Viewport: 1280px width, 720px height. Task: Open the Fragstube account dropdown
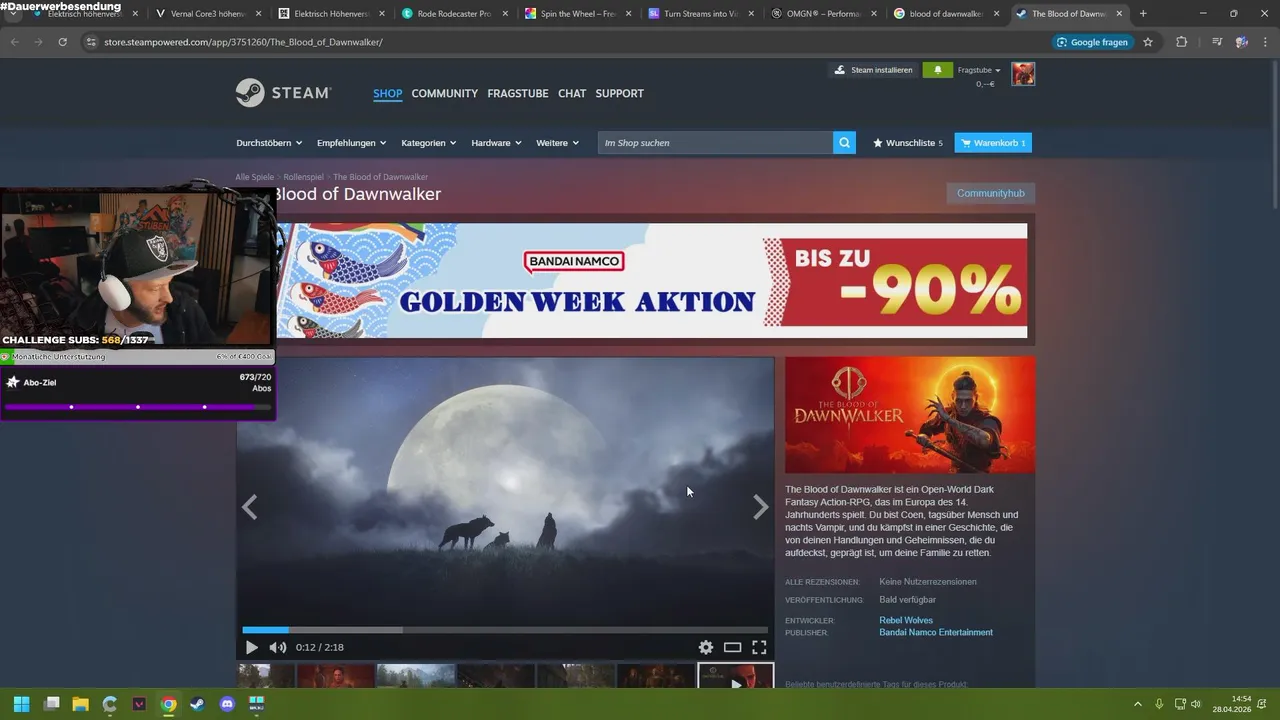click(x=979, y=70)
